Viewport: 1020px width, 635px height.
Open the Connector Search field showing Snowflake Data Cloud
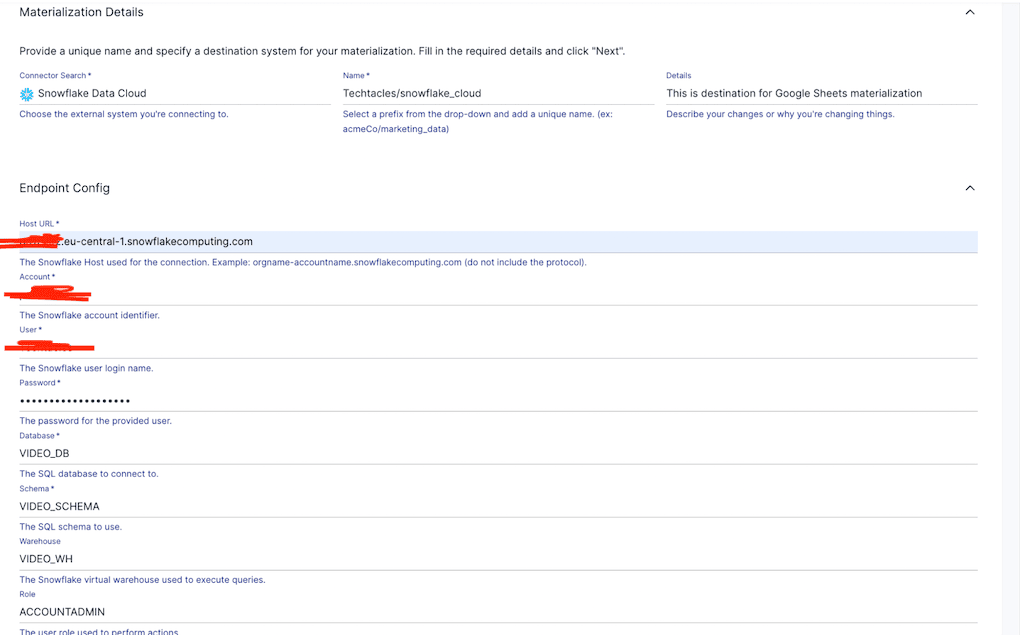175,93
